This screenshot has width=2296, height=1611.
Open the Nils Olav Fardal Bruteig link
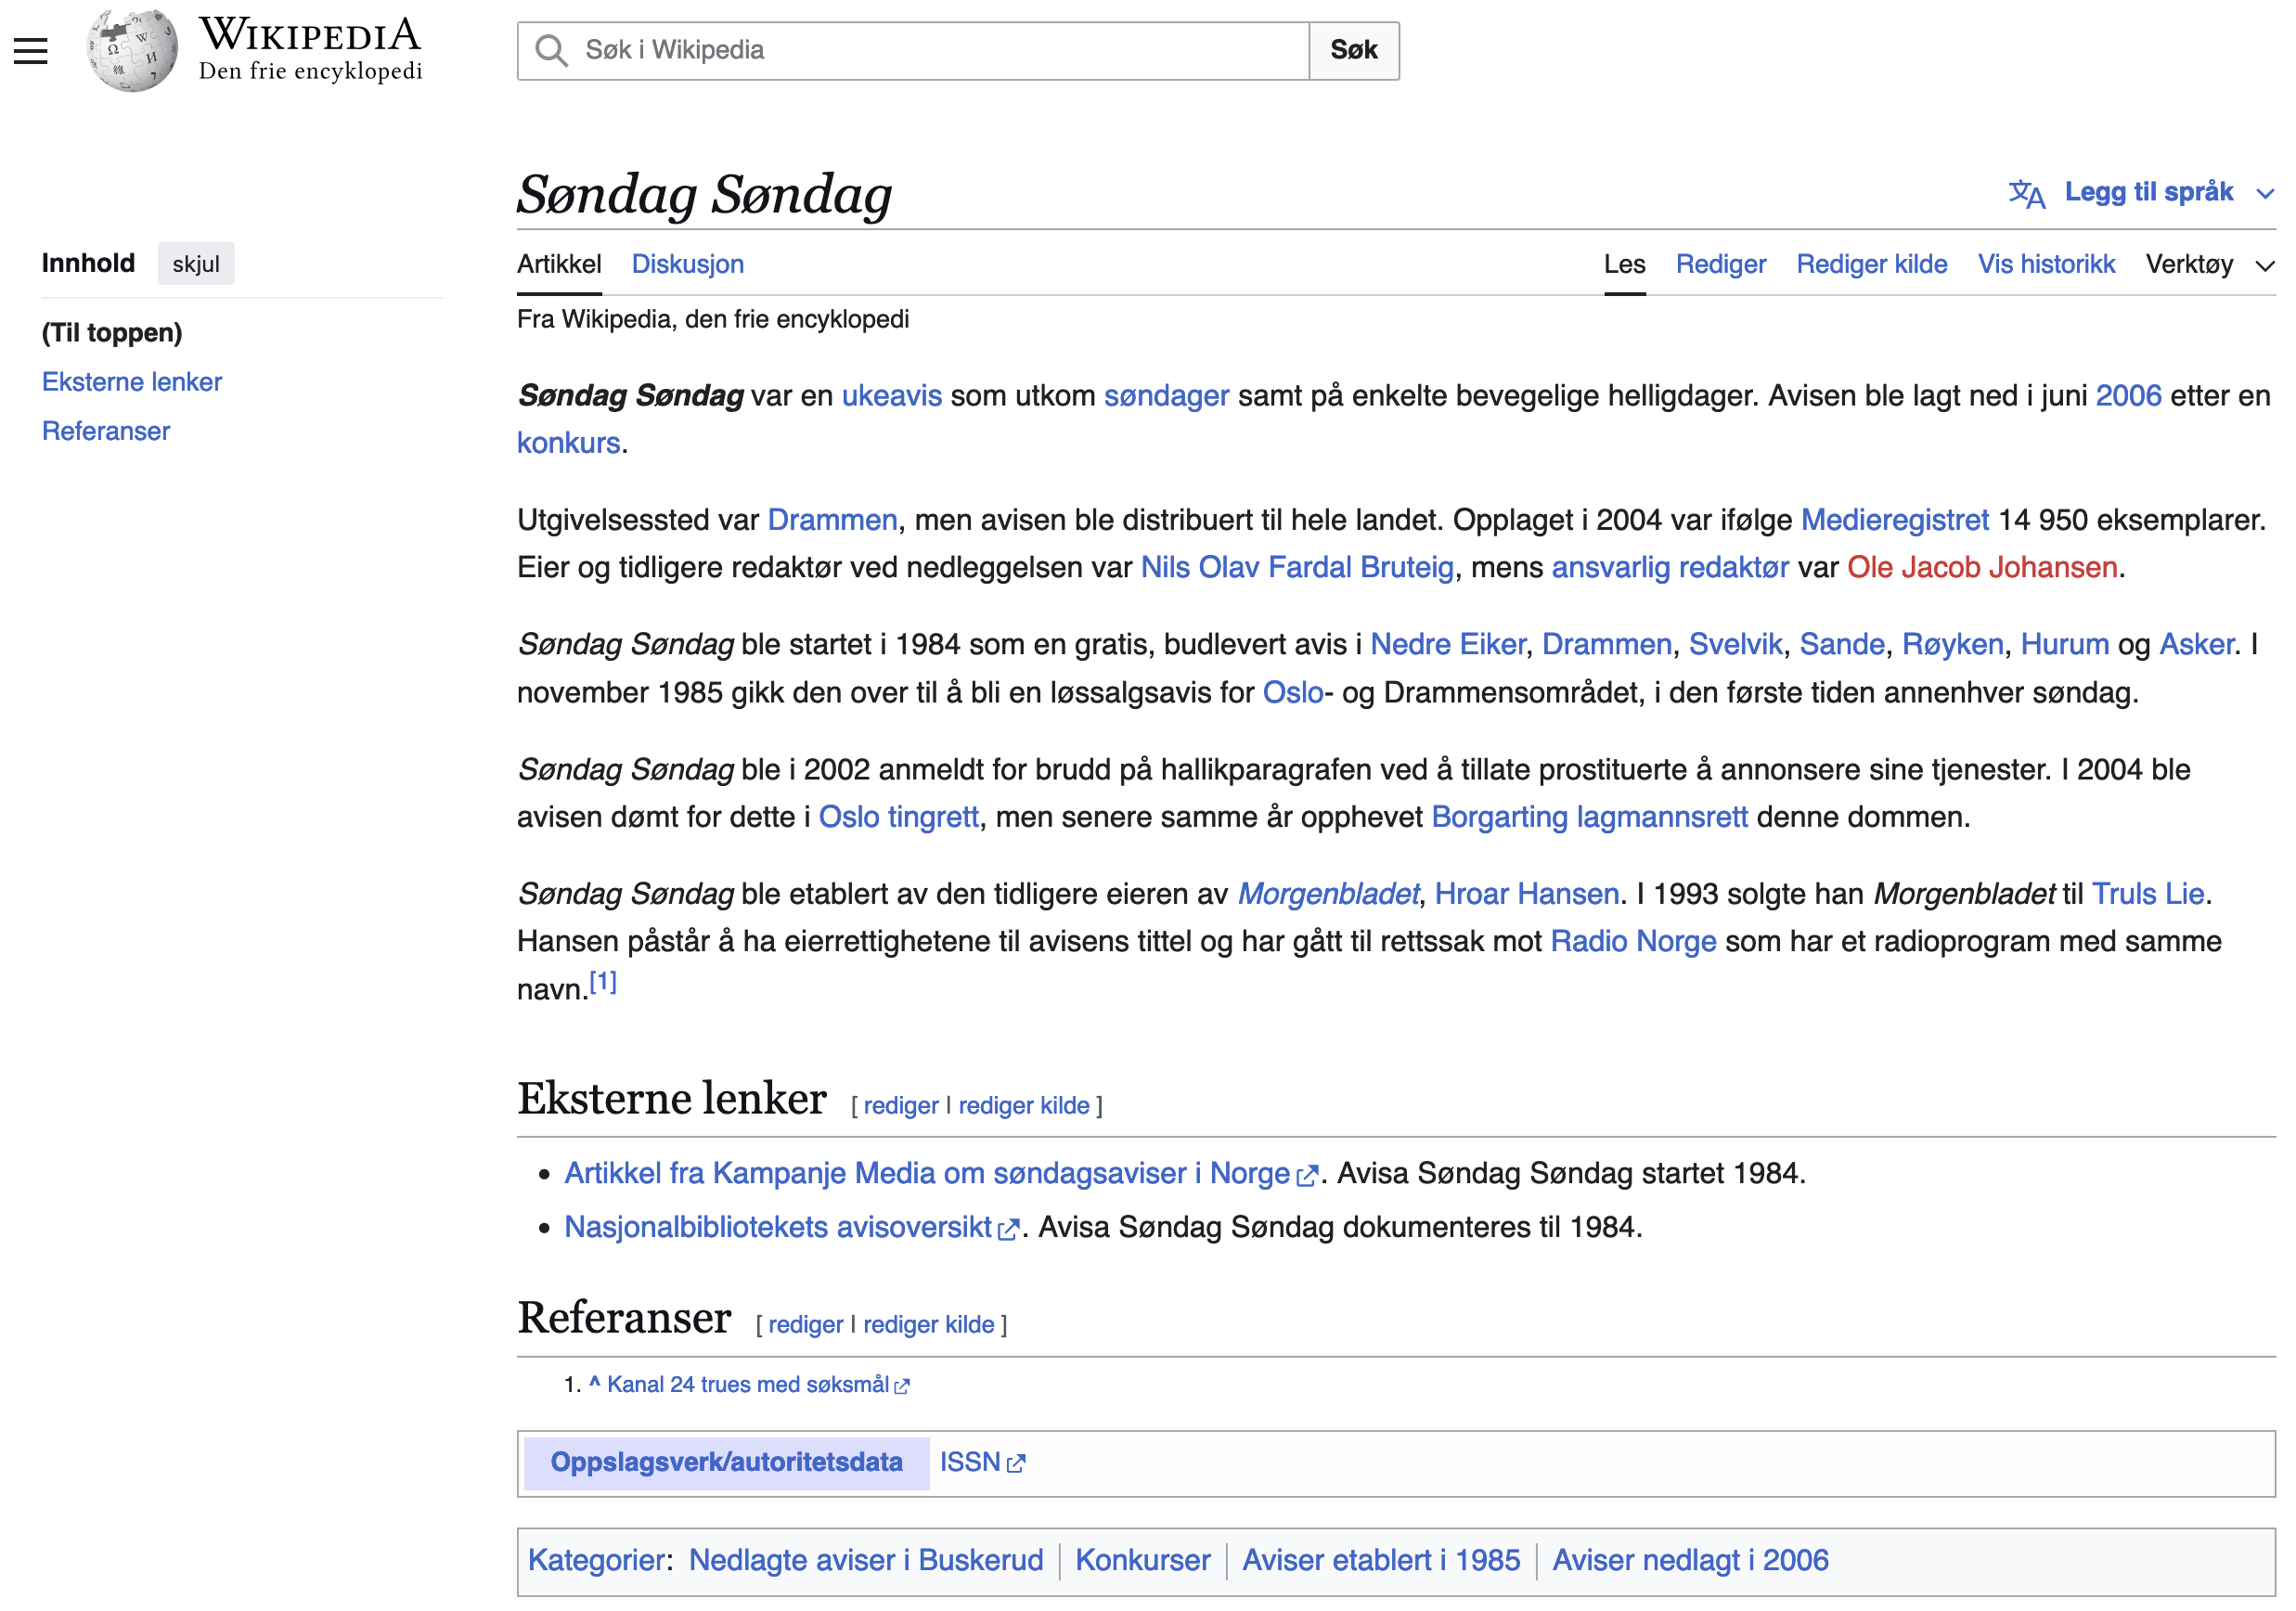click(1297, 568)
